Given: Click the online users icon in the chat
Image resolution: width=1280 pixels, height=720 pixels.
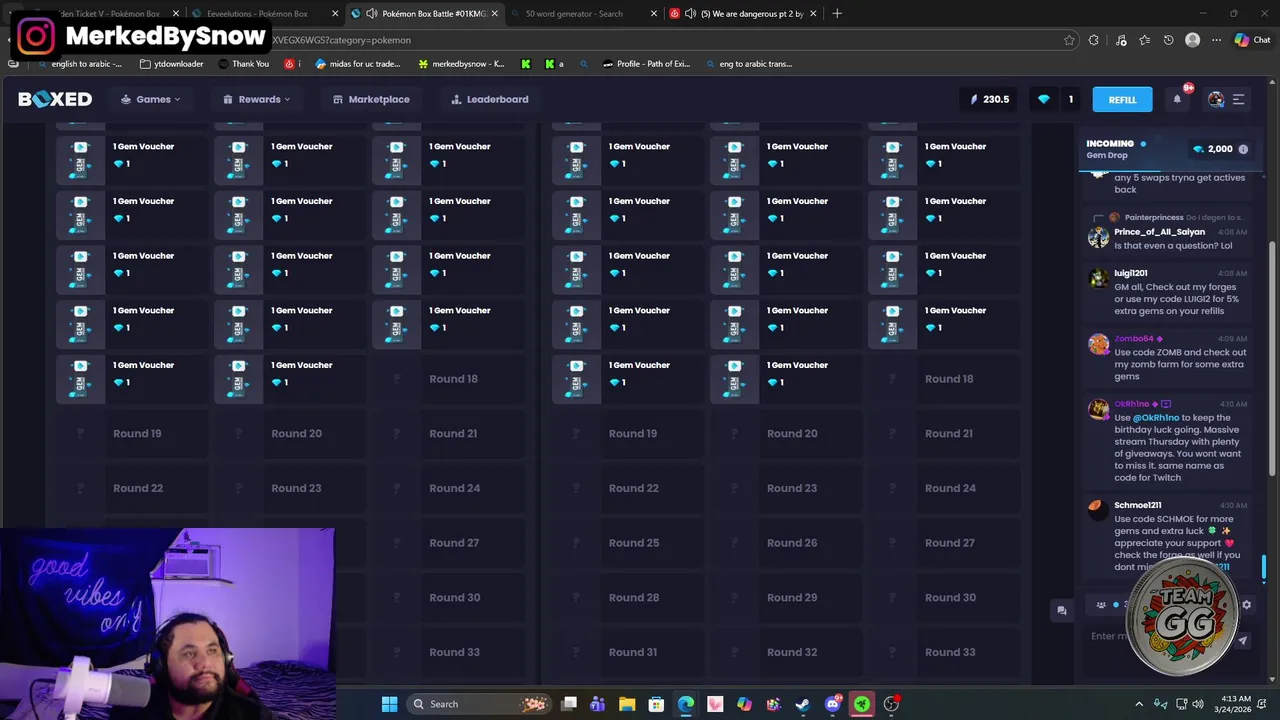Looking at the screenshot, I should pyautogui.click(x=1101, y=605).
